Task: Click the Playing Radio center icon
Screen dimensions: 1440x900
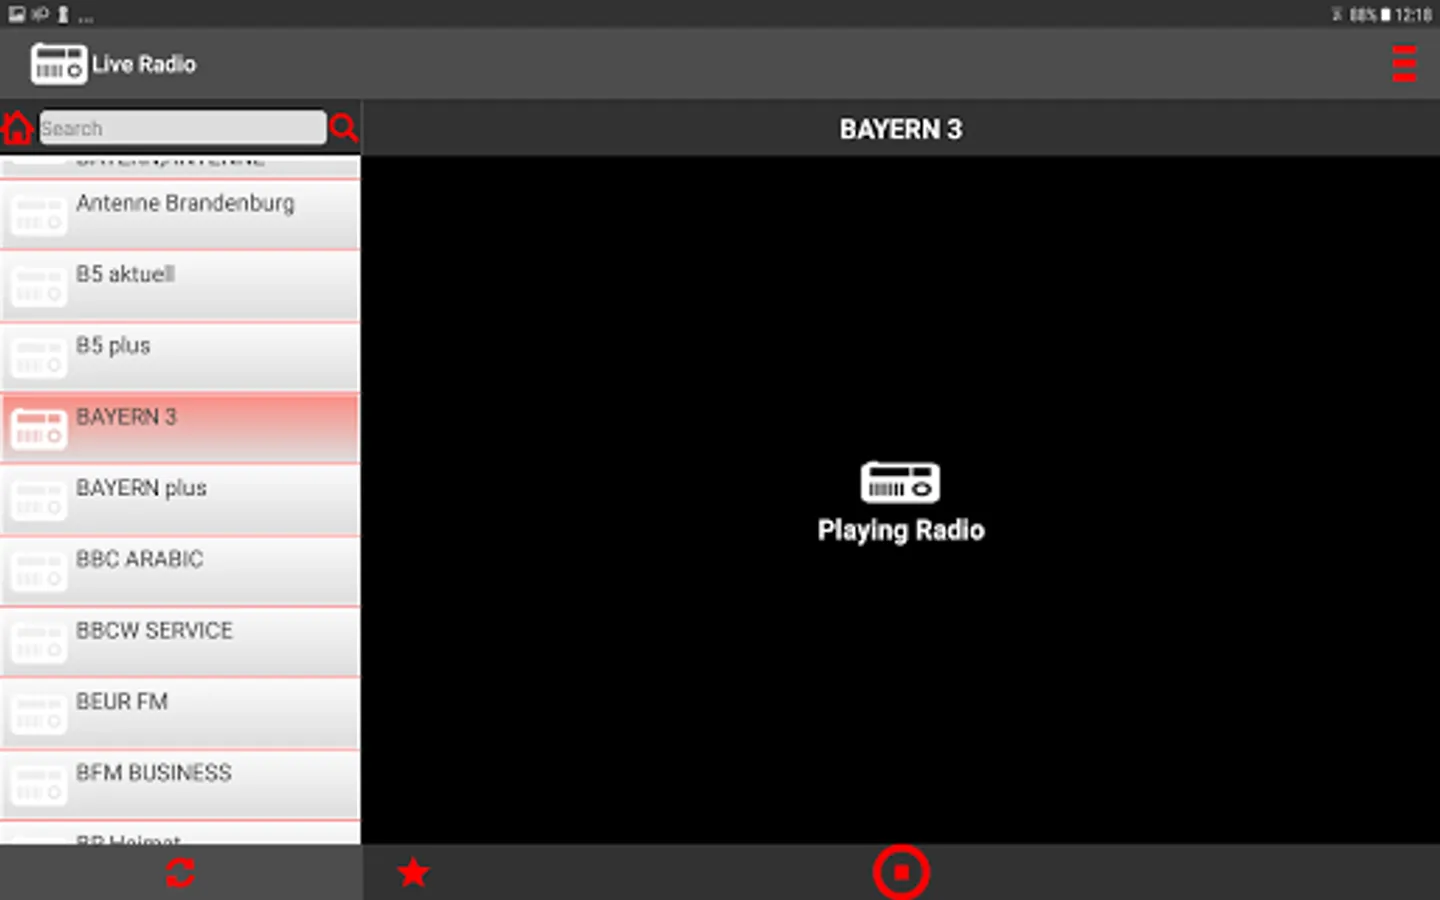Action: coord(900,482)
